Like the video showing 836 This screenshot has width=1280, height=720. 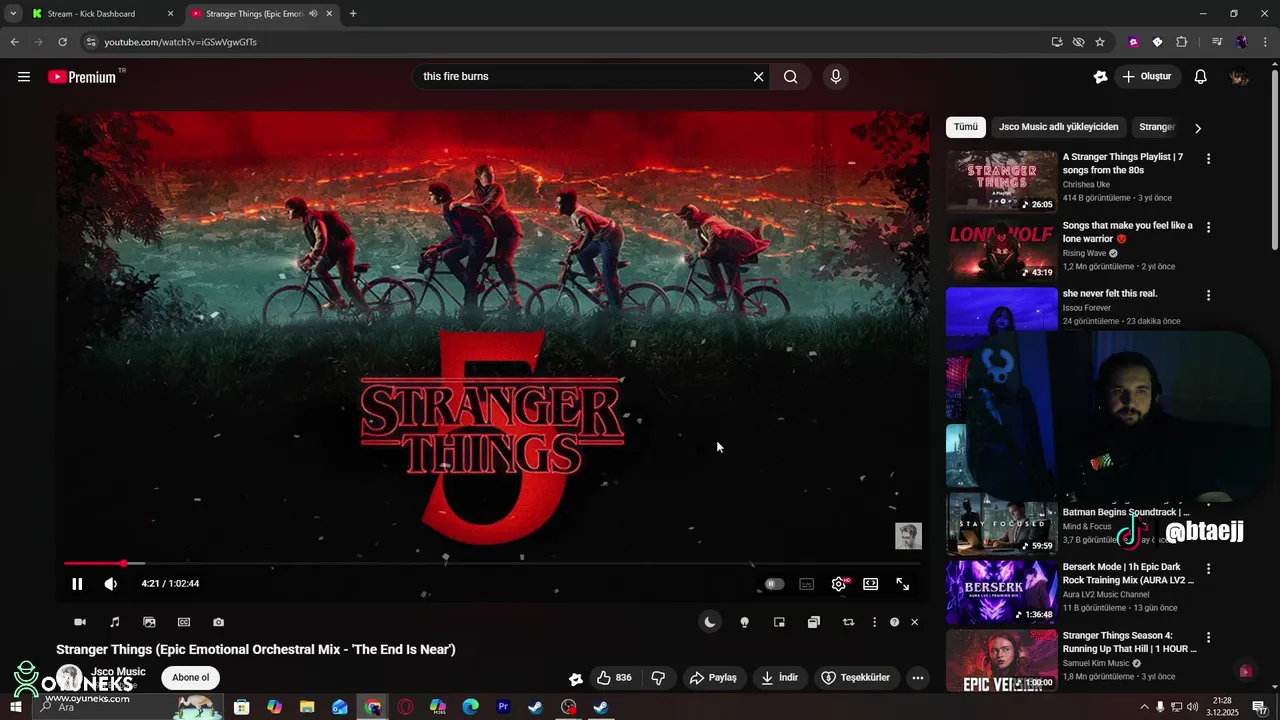tap(613, 678)
